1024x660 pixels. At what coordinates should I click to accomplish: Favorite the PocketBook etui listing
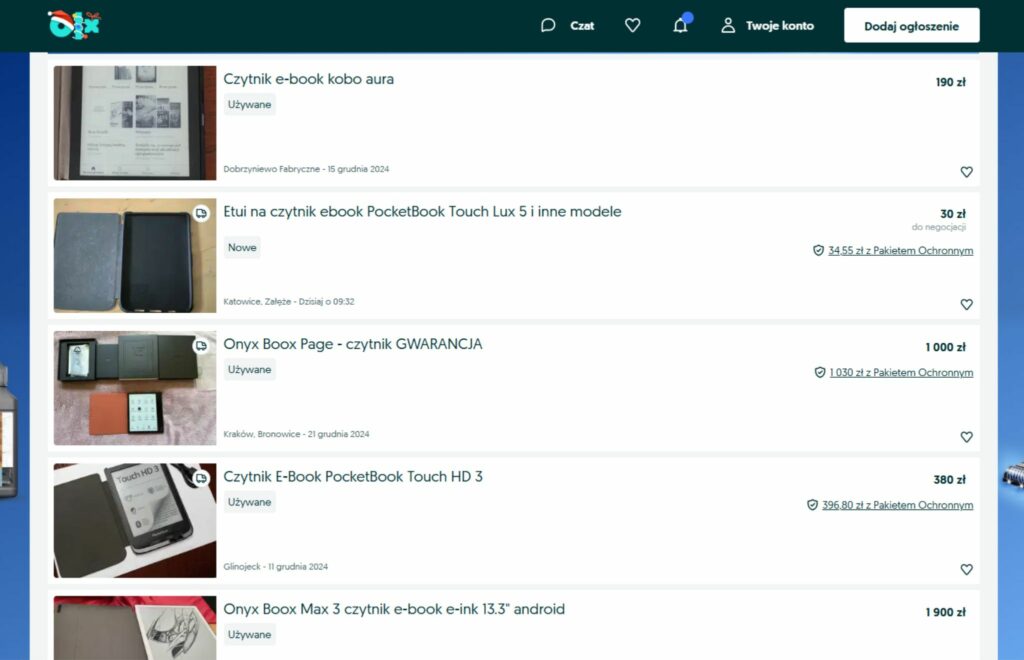(967, 304)
